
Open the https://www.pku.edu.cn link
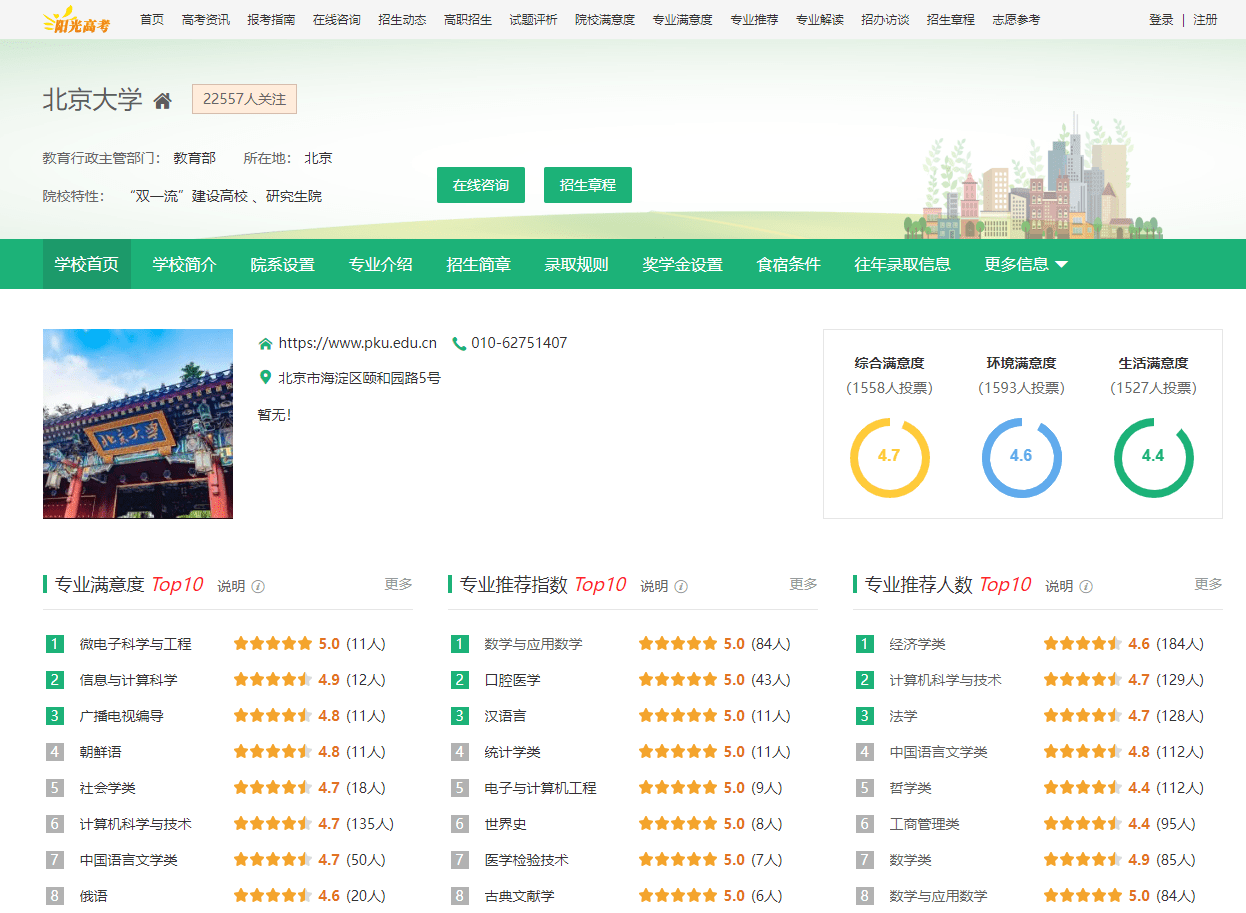click(357, 343)
